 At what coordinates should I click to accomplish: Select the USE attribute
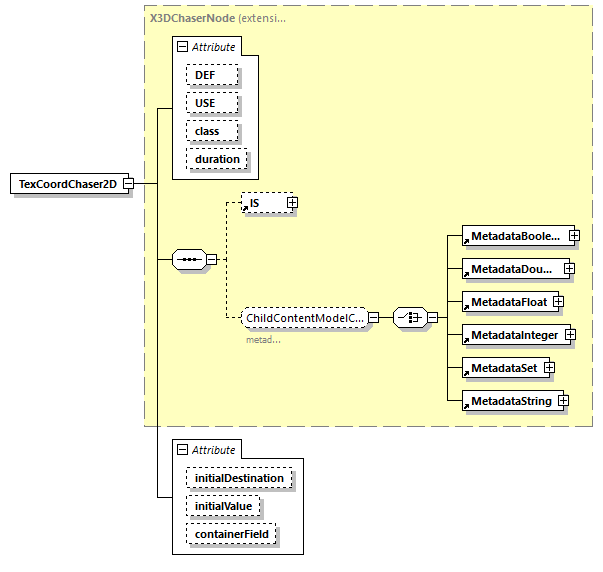[212, 103]
